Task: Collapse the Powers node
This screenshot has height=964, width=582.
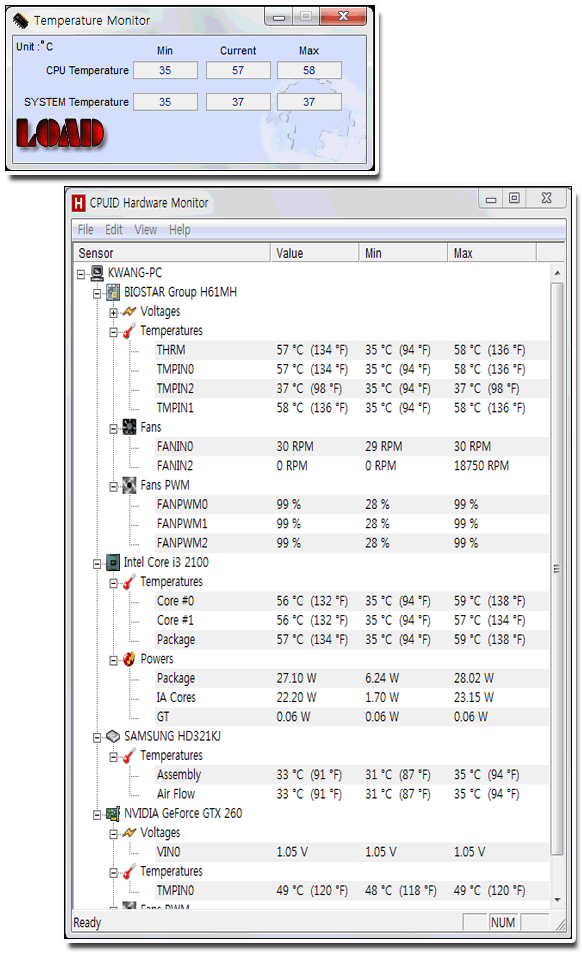Action: (114, 661)
